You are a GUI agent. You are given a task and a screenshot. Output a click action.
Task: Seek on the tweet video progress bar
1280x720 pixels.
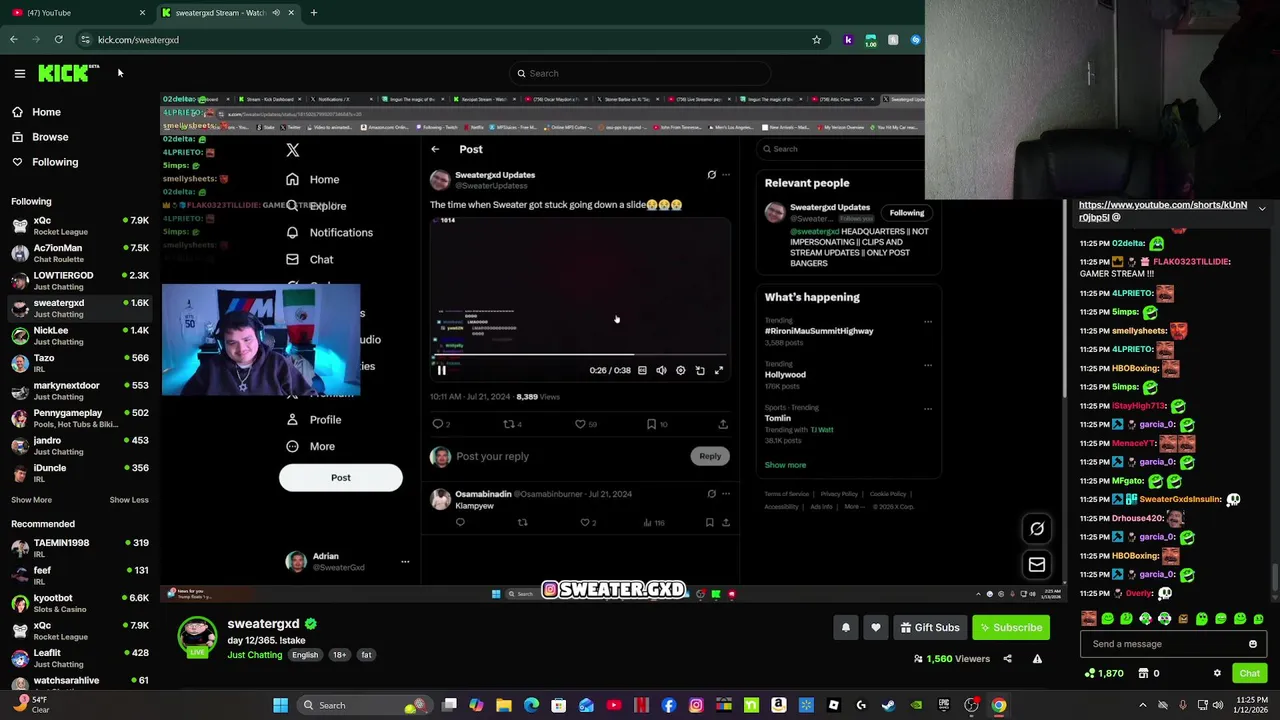tap(580, 355)
